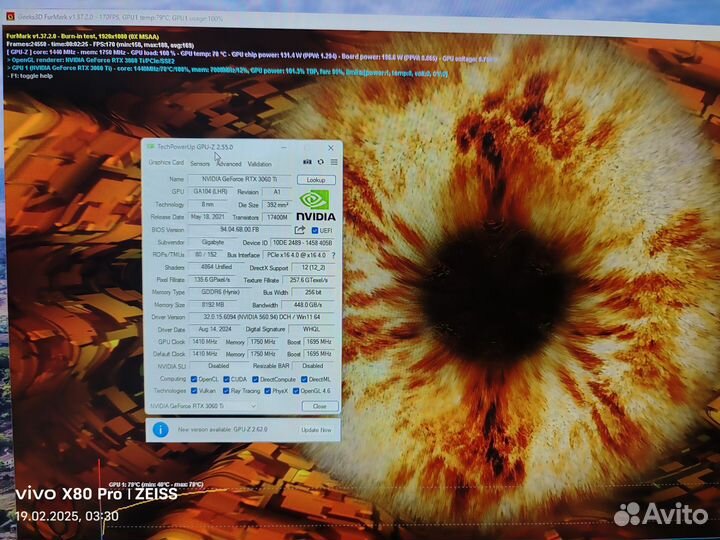Click the Bus Interface PCIe x16 4.0 field
The width and height of the screenshot is (720, 540).
click(x=296, y=255)
